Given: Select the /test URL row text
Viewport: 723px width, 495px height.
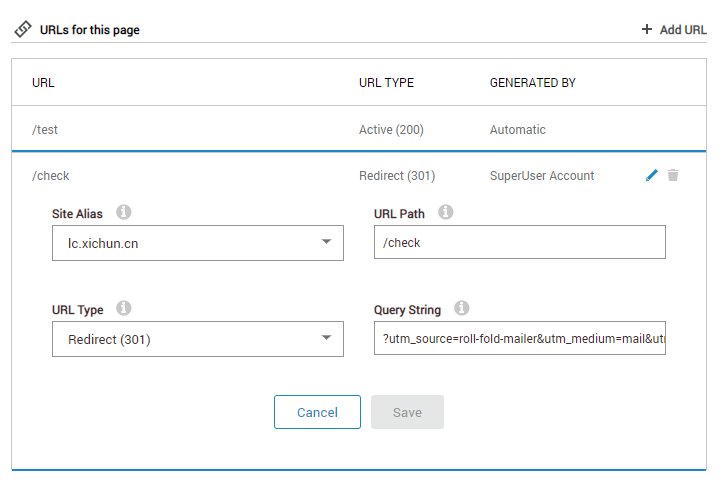Looking at the screenshot, I should 45,130.
